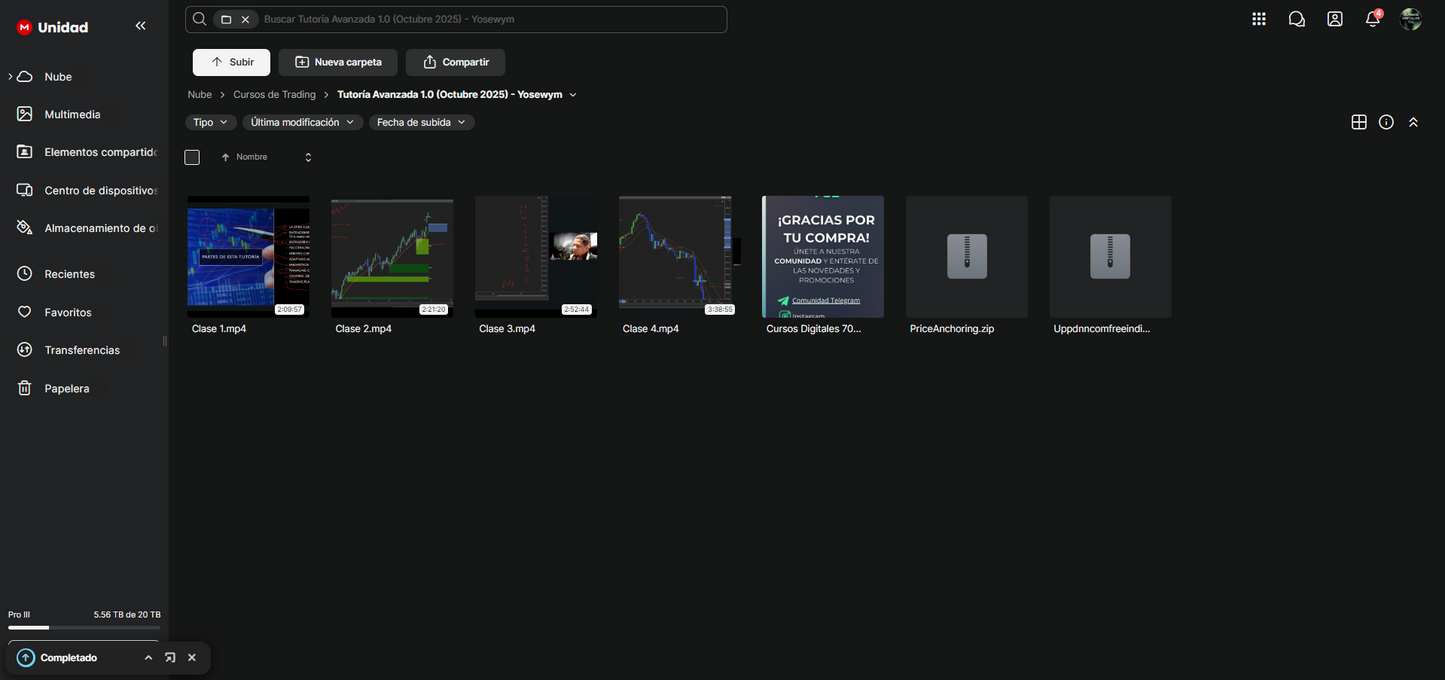Toggle Nombre sort direction
1445x680 pixels.
[x=308, y=157]
